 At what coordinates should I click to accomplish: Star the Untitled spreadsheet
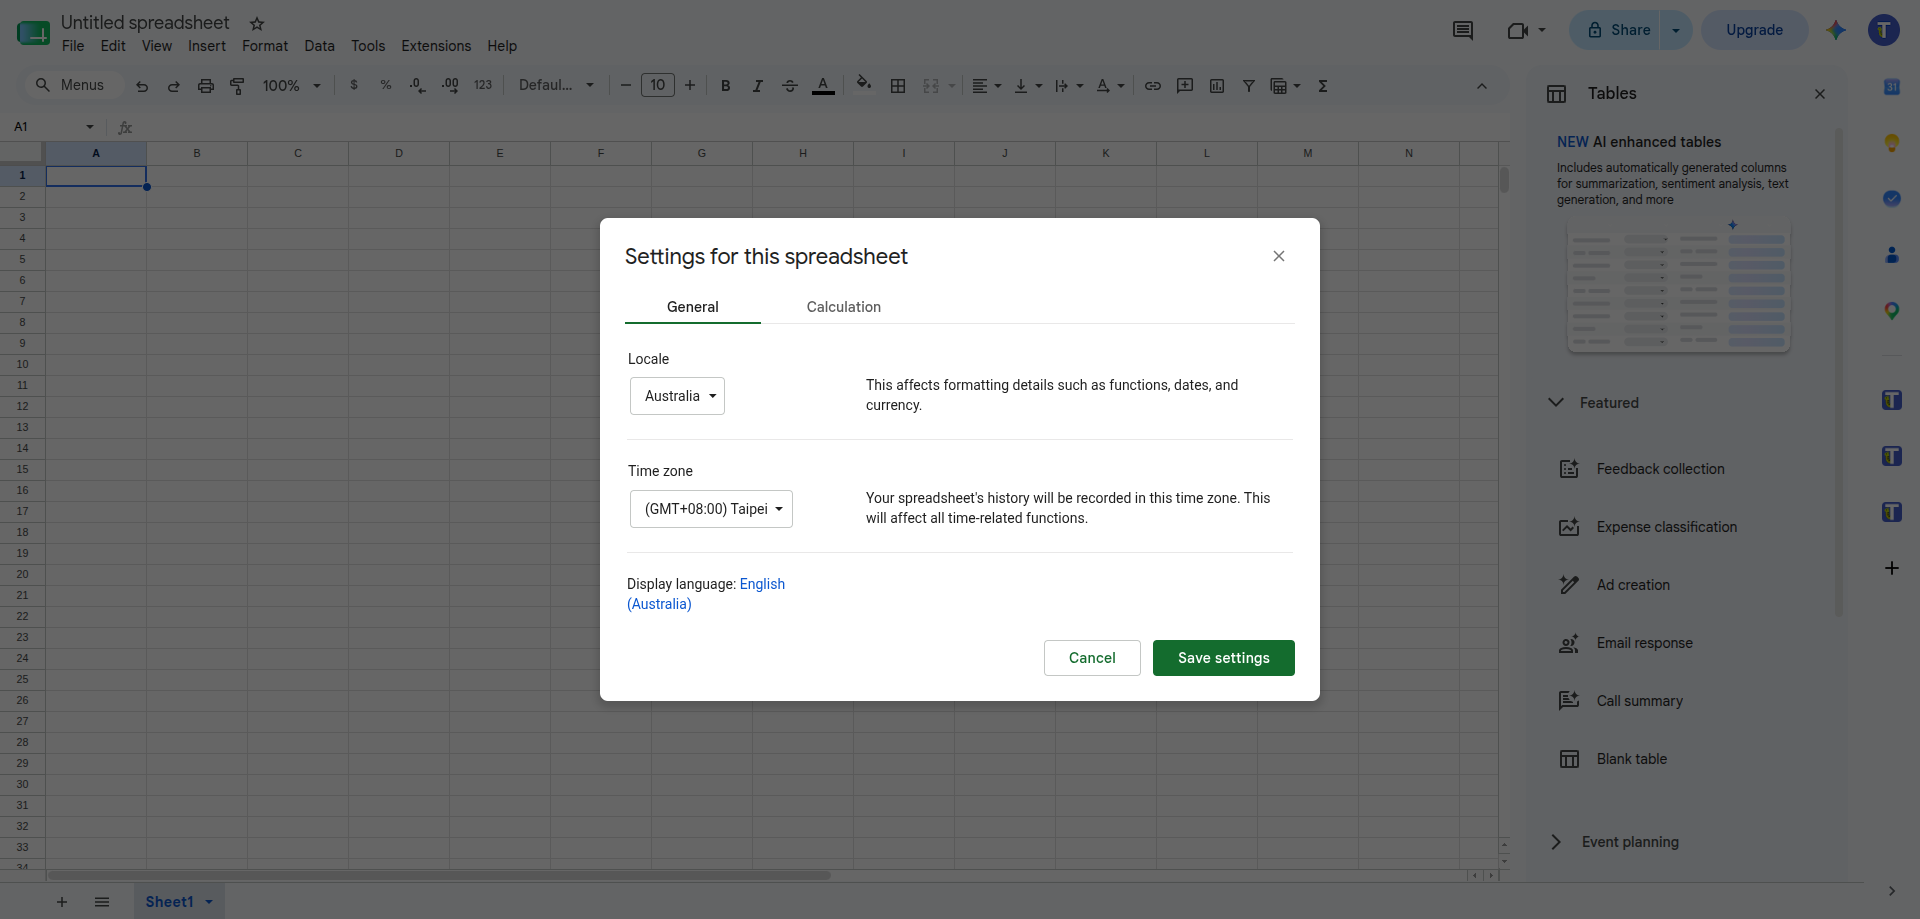pyautogui.click(x=257, y=24)
